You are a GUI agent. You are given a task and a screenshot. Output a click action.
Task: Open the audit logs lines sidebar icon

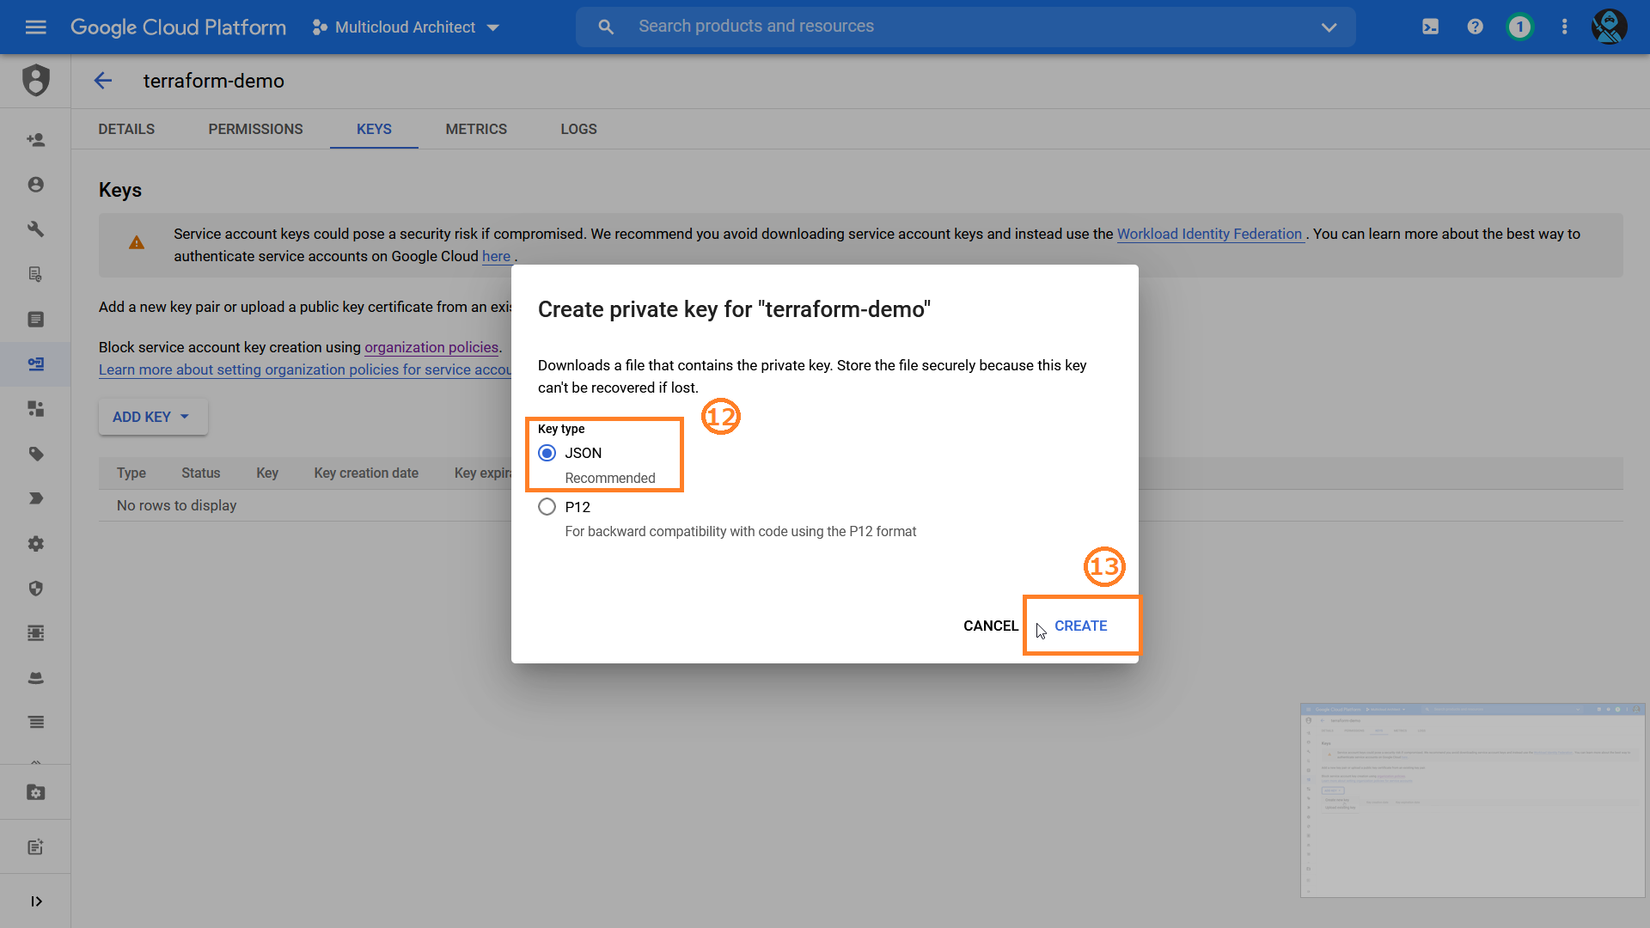pos(36,722)
